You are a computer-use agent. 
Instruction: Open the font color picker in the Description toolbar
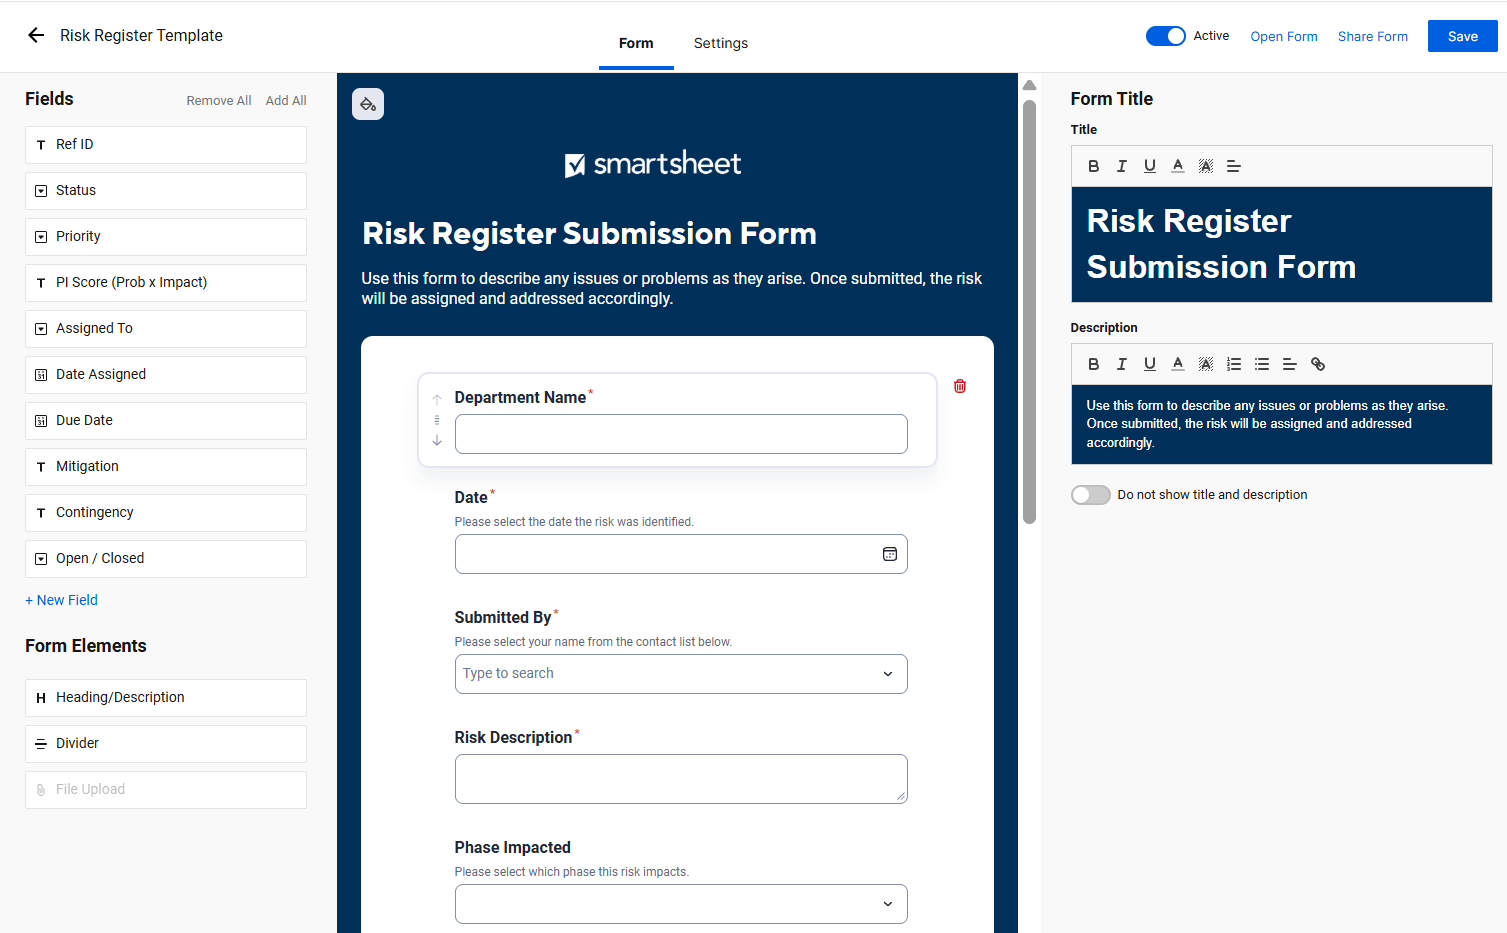click(x=1177, y=364)
